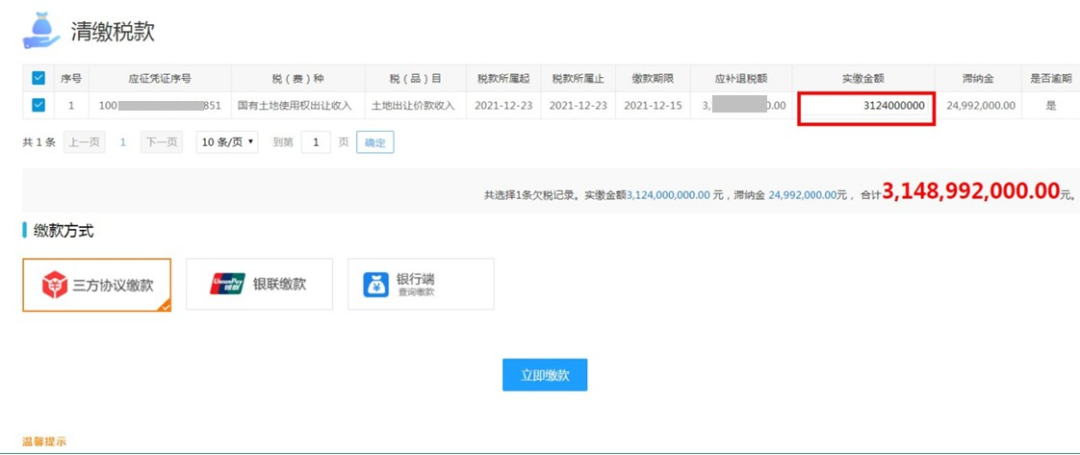Choose 银行端查询缴款 payment option
This screenshot has width=1080, height=455.
coord(421,284)
